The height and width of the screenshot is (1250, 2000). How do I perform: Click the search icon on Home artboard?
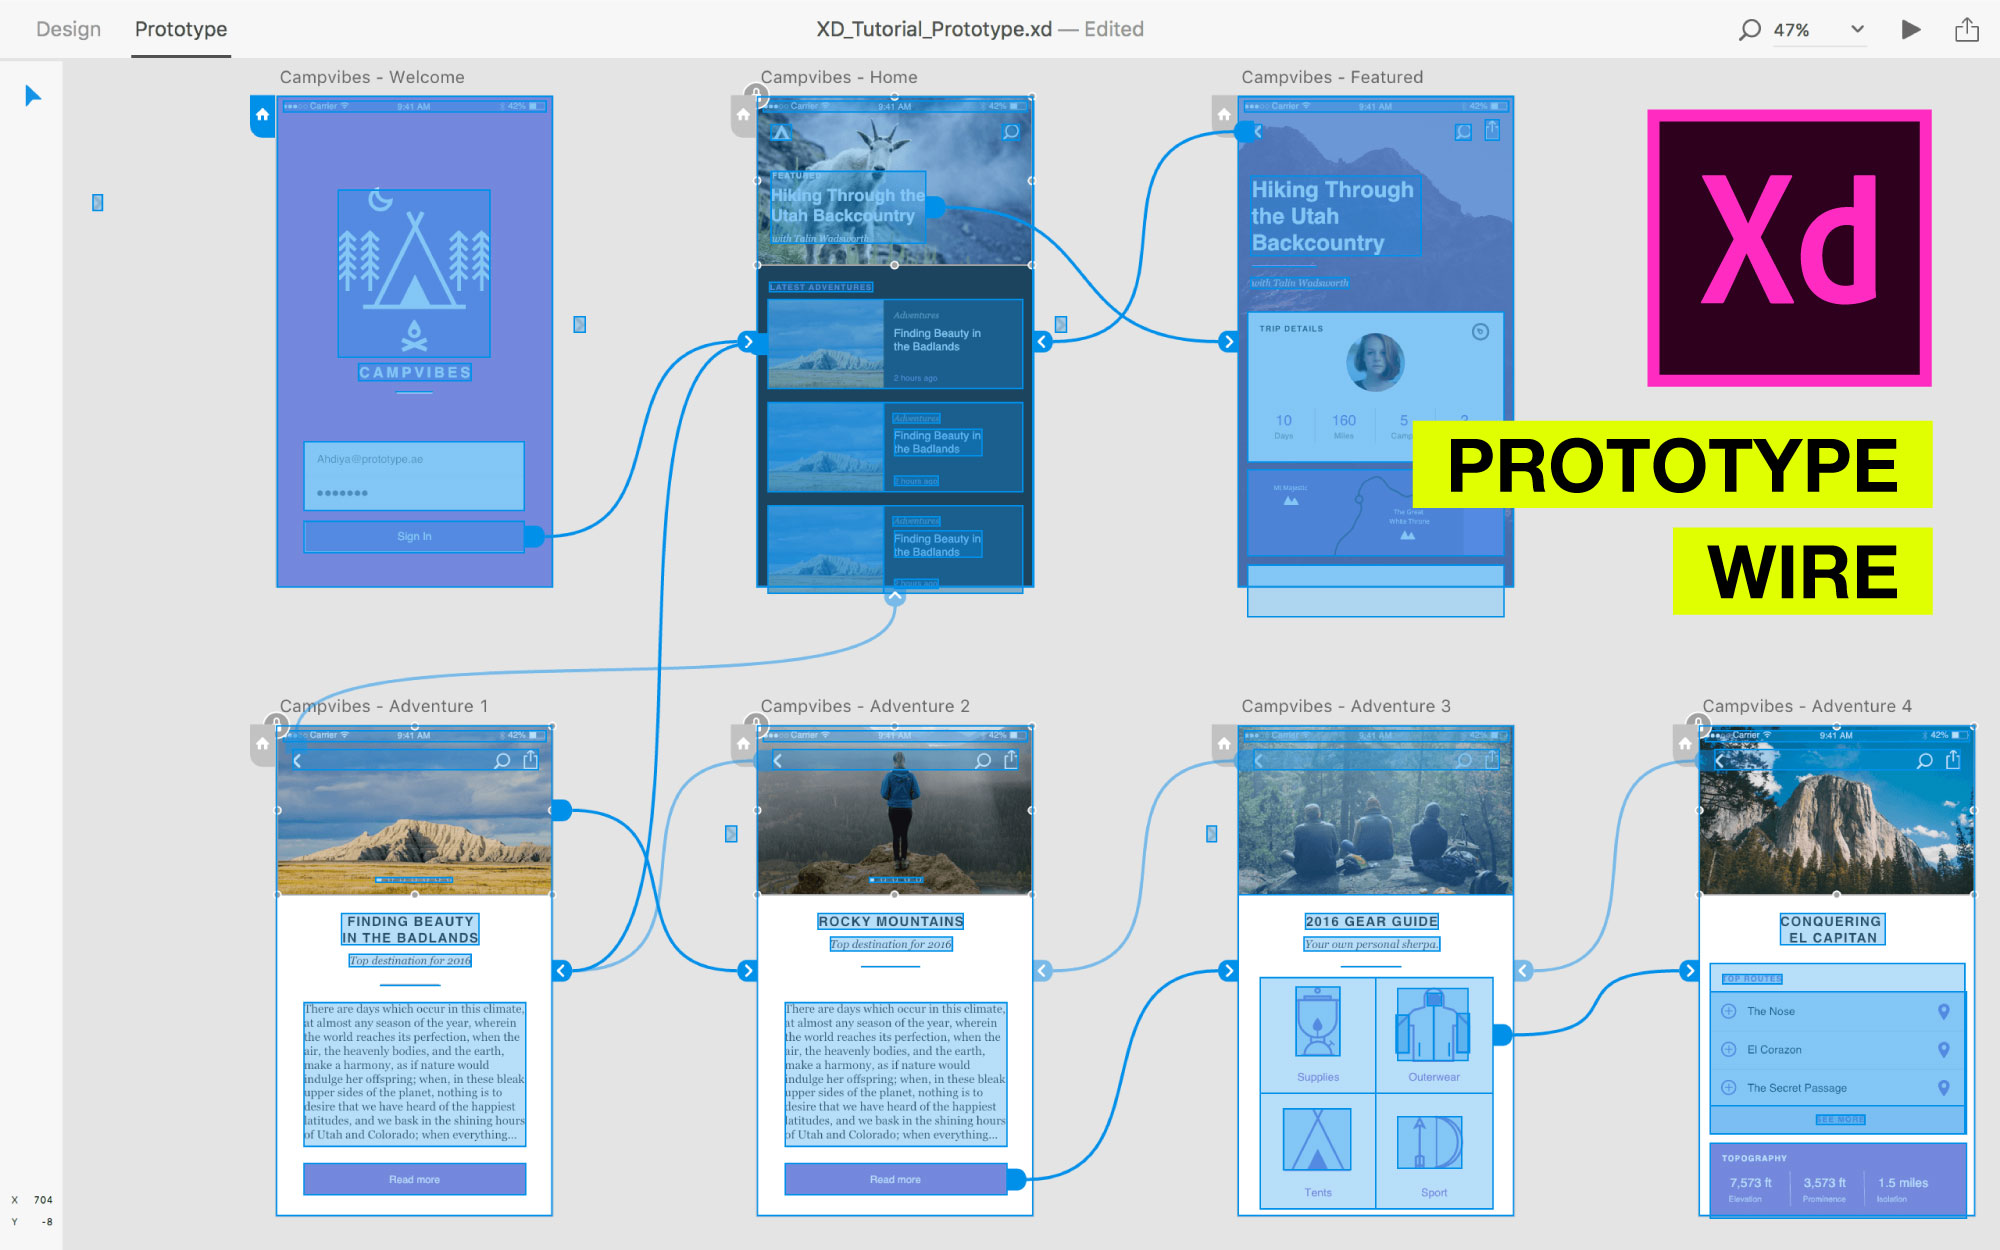(1011, 132)
